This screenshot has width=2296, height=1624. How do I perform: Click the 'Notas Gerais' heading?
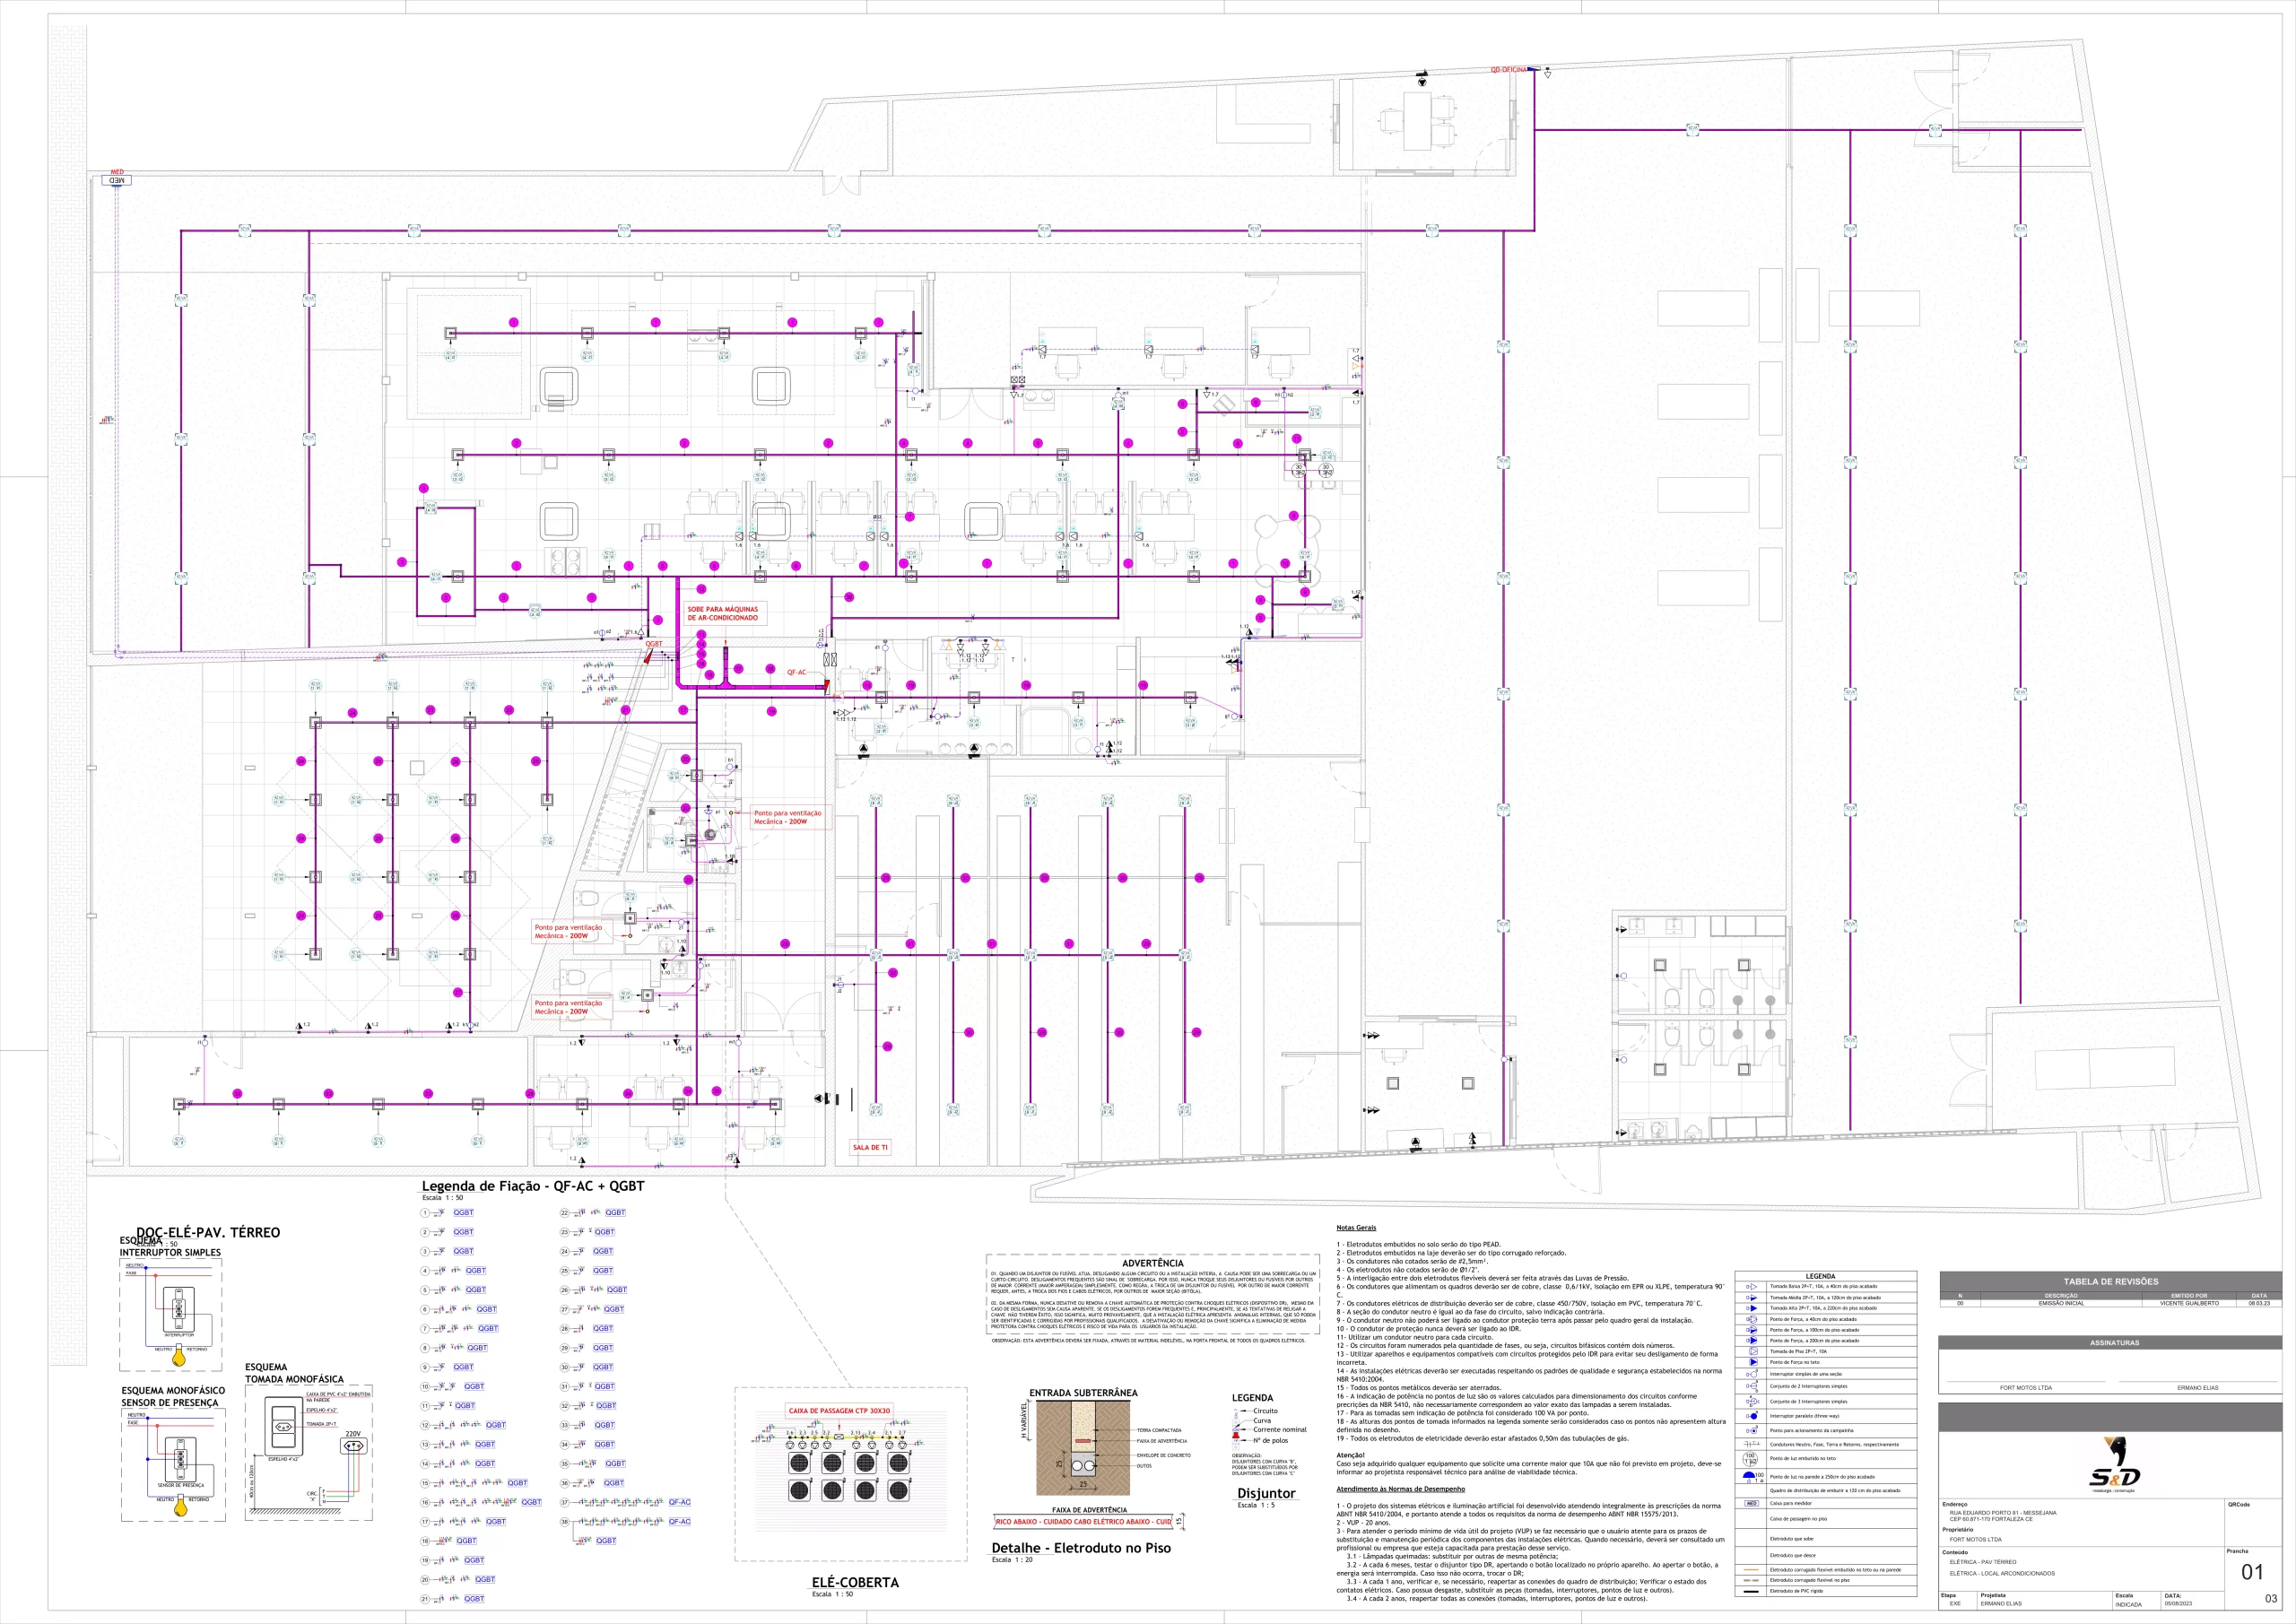[x=1356, y=1227]
